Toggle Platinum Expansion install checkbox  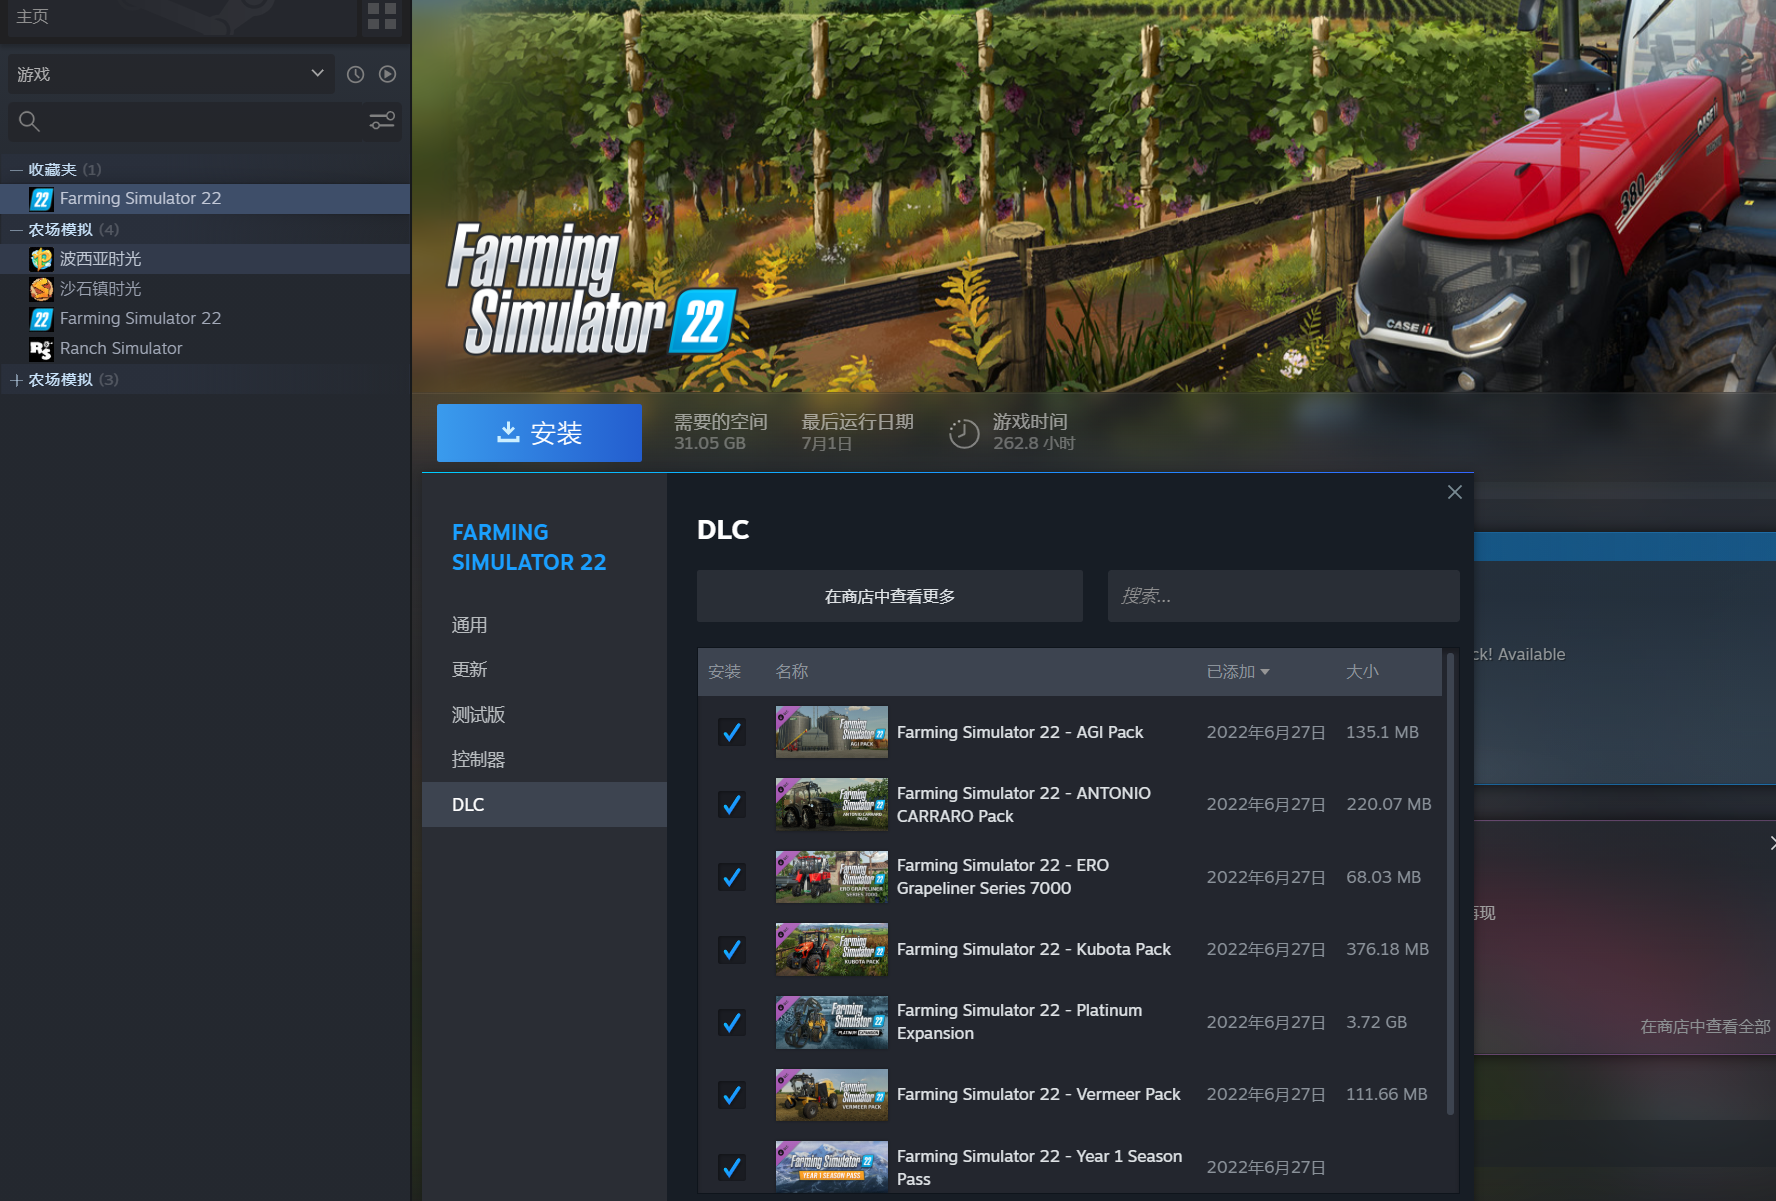coord(732,1022)
